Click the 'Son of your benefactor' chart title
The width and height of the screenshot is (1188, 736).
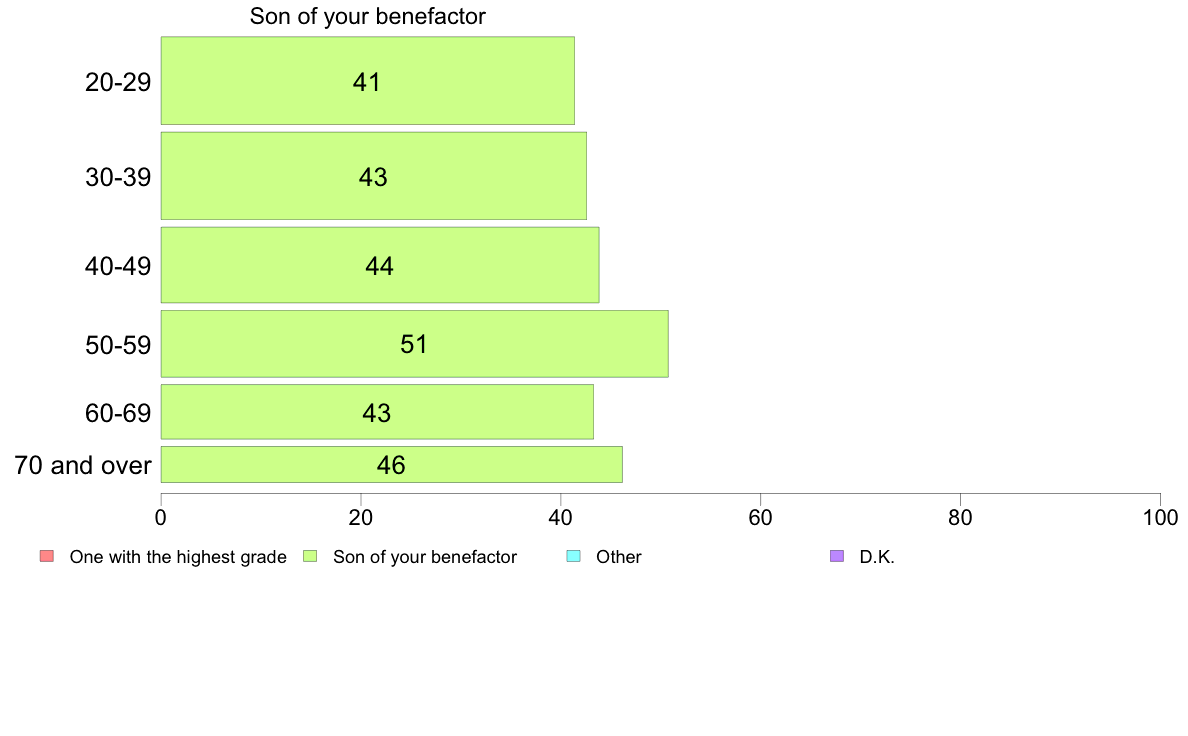pyautogui.click(x=367, y=16)
